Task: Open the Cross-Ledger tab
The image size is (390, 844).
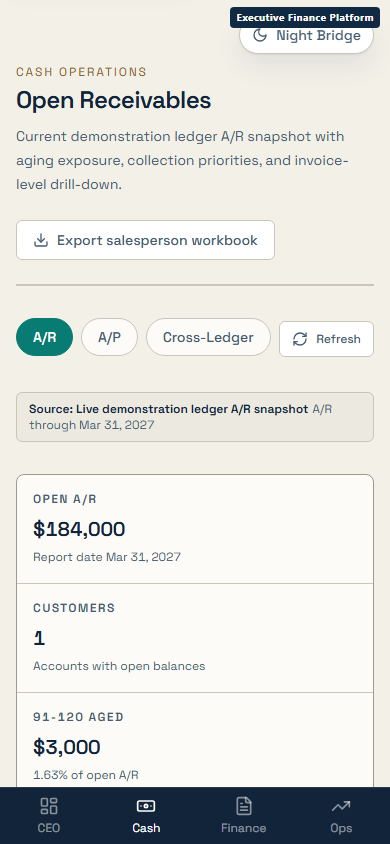Action: pyautogui.click(x=208, y=337)
